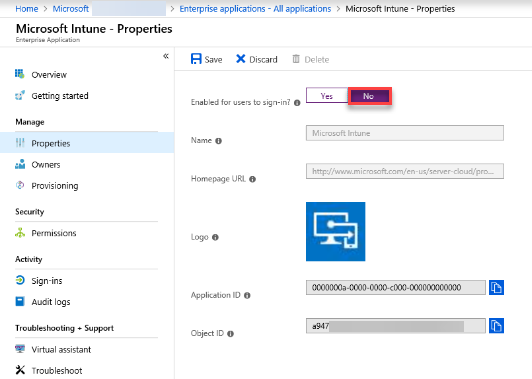The height and width of the screenshot is (379, 532).
Task: Copy the Object ID to clipboard
Action: (496, 326)
